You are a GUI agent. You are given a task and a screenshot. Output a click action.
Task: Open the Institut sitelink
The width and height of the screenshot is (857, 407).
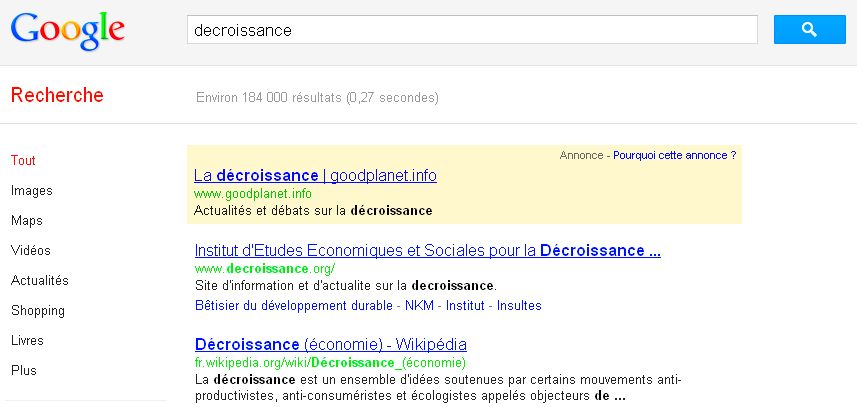(465, 305)
